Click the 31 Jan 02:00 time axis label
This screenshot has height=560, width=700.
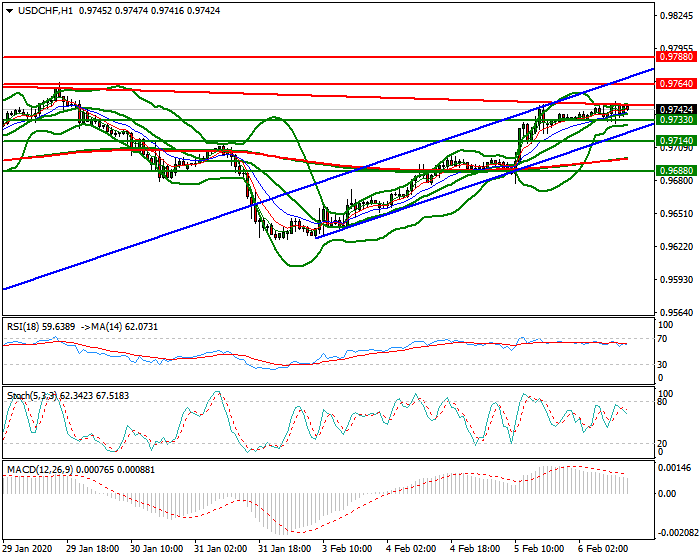pyautogui.click(x=221, y=548)
